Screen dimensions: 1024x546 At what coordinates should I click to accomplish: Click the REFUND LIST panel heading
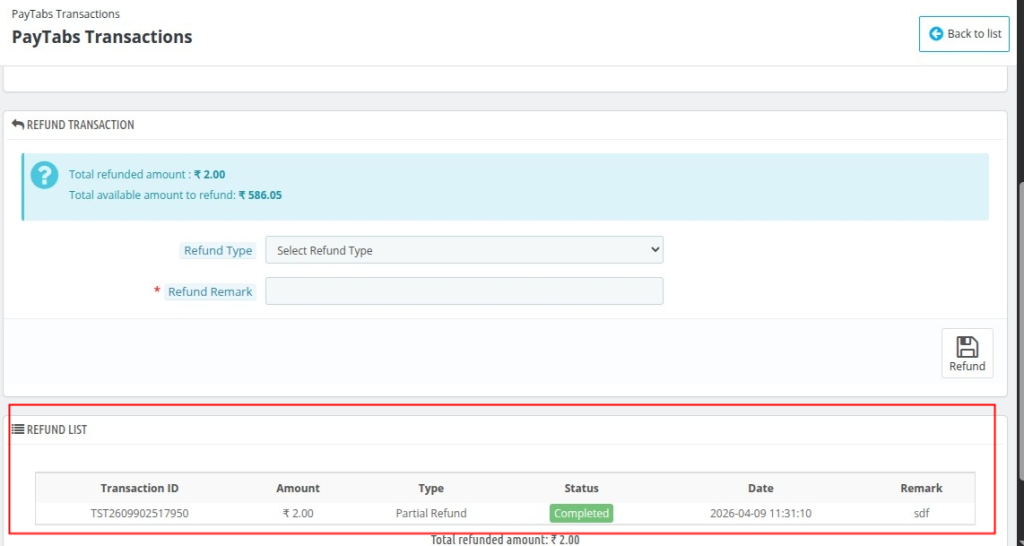[57, 430]
